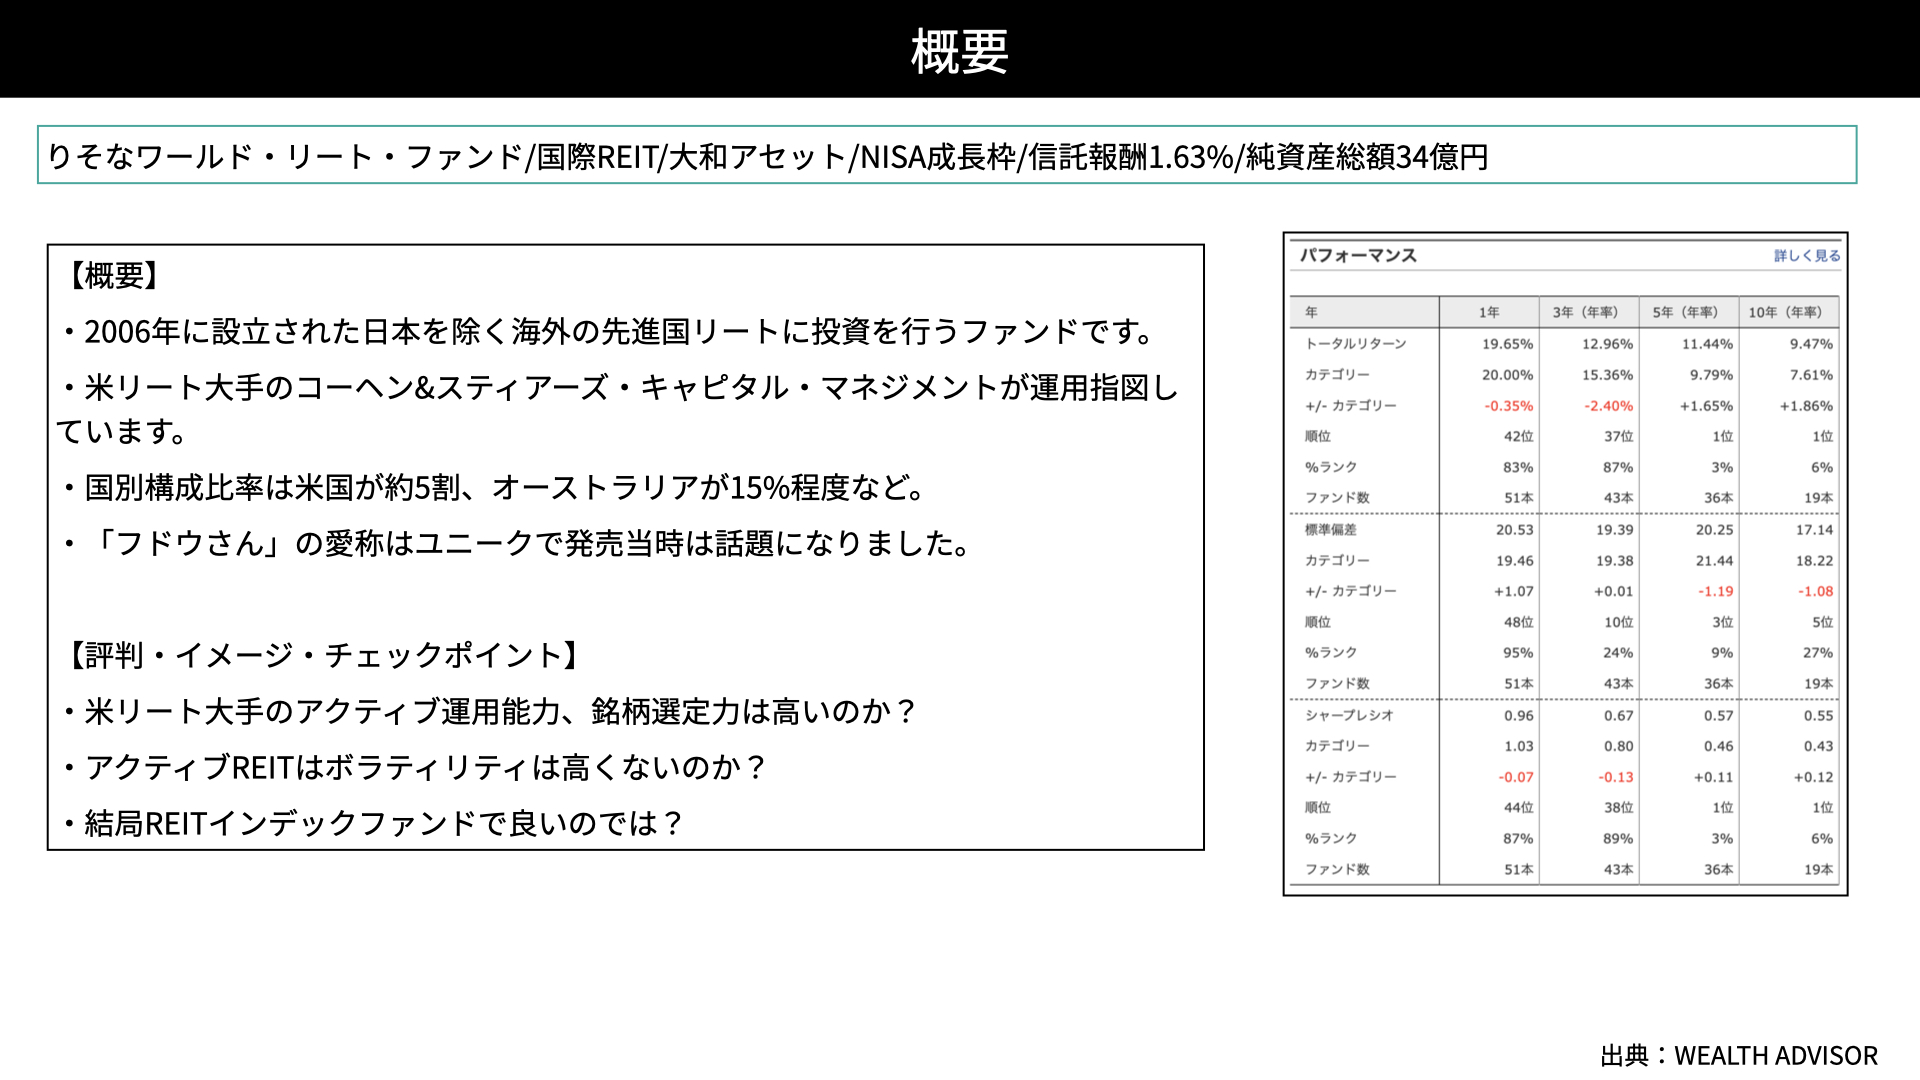Screen dimensions: 1920x1080
Task: Select the +1.86% value
Action: pos(1806,406)
